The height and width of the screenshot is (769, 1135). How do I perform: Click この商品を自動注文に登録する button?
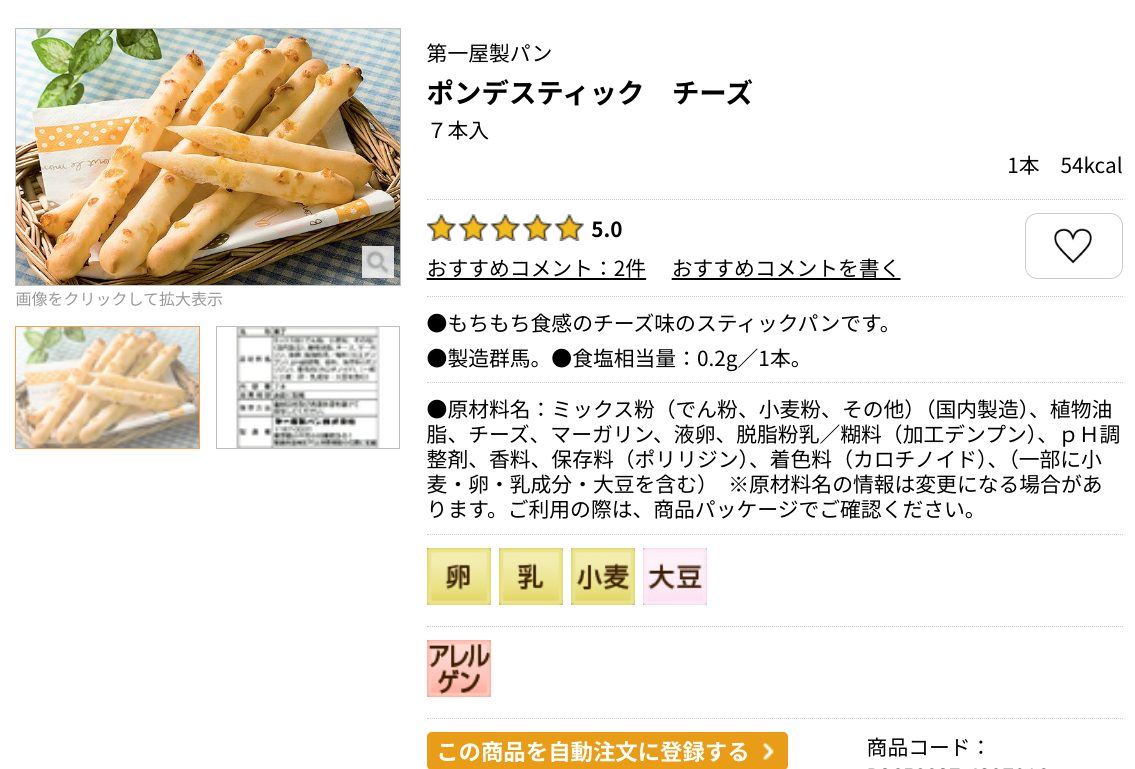607,751
